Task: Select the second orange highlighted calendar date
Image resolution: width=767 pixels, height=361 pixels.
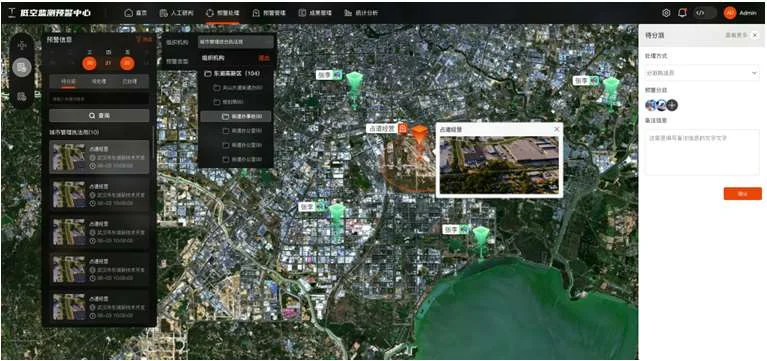Action: point(127,63)
